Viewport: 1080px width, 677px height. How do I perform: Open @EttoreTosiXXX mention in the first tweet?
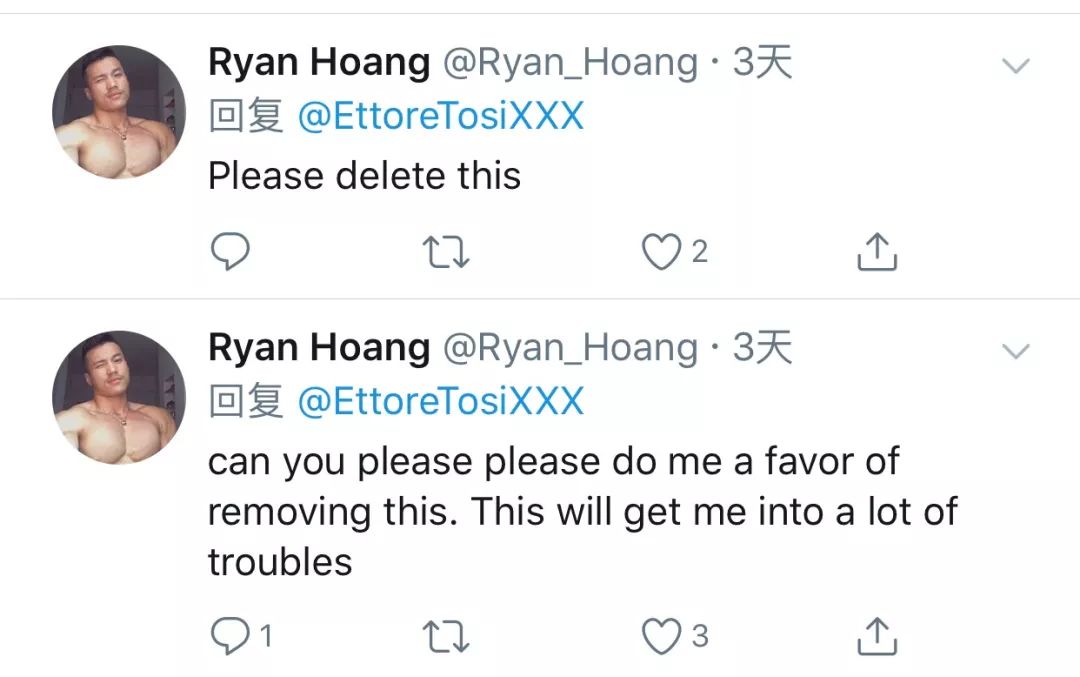pyautogui.click(x=441, y=117)
